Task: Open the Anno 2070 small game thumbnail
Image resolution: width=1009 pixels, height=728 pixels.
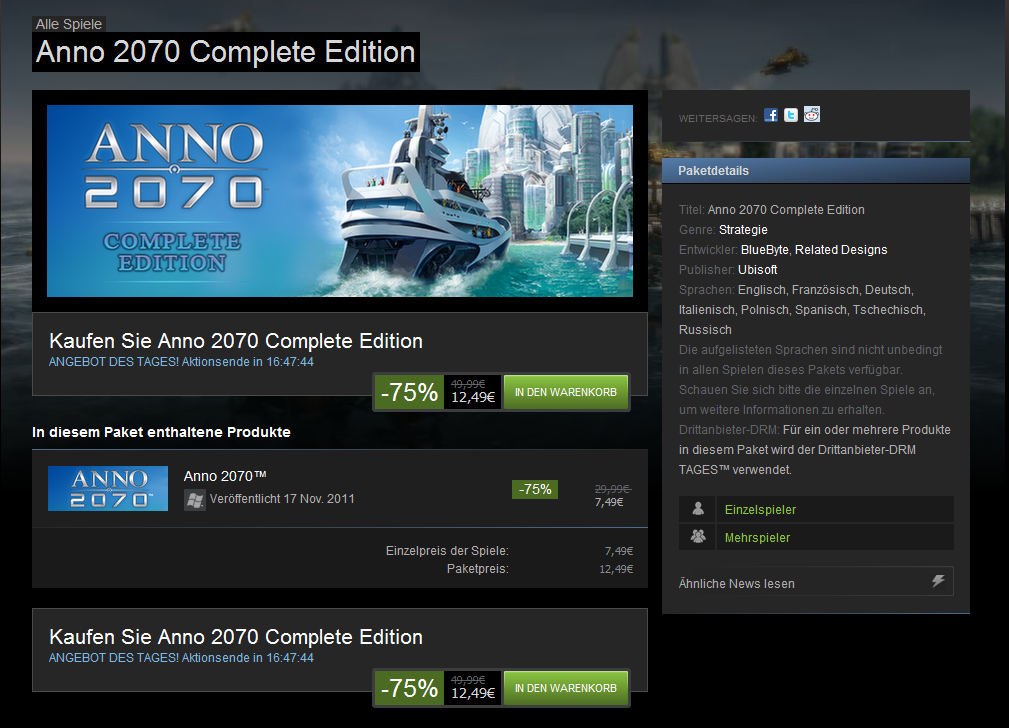Action: point(108,489)
